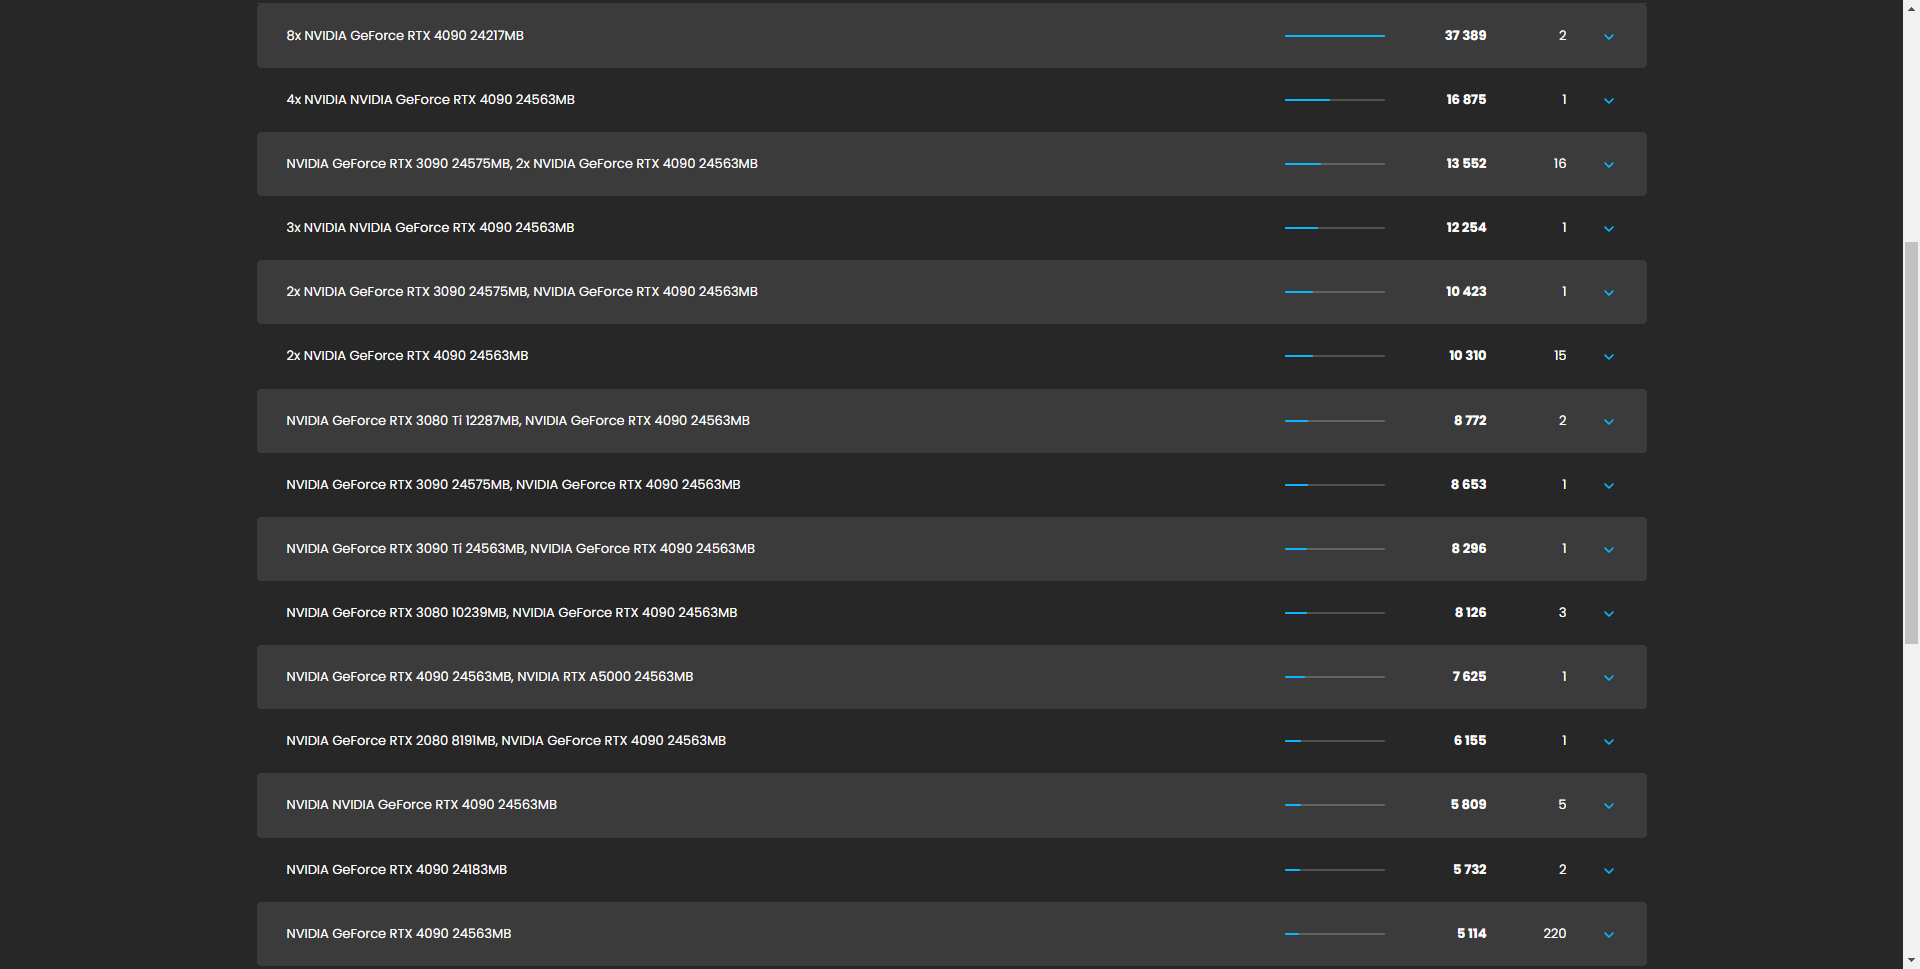
Task: Expand 3x NVIDIA RTX 4090 24563MB entry
Action: point(1609,228)
